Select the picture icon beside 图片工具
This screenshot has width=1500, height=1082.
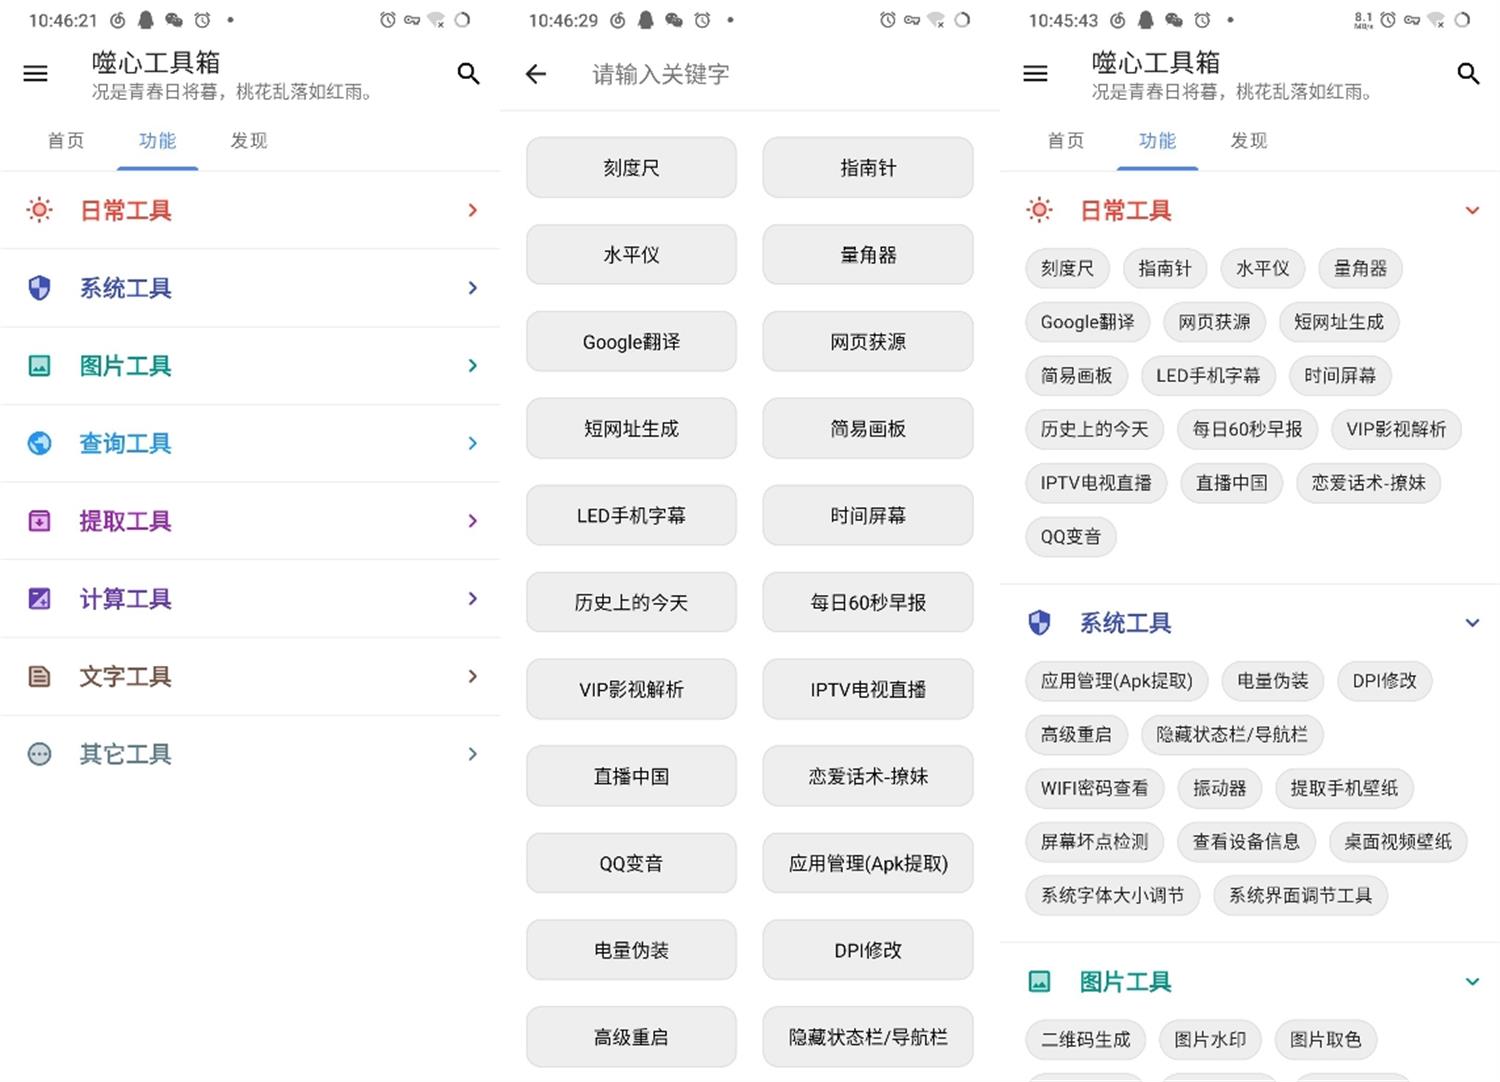[39, 366]
